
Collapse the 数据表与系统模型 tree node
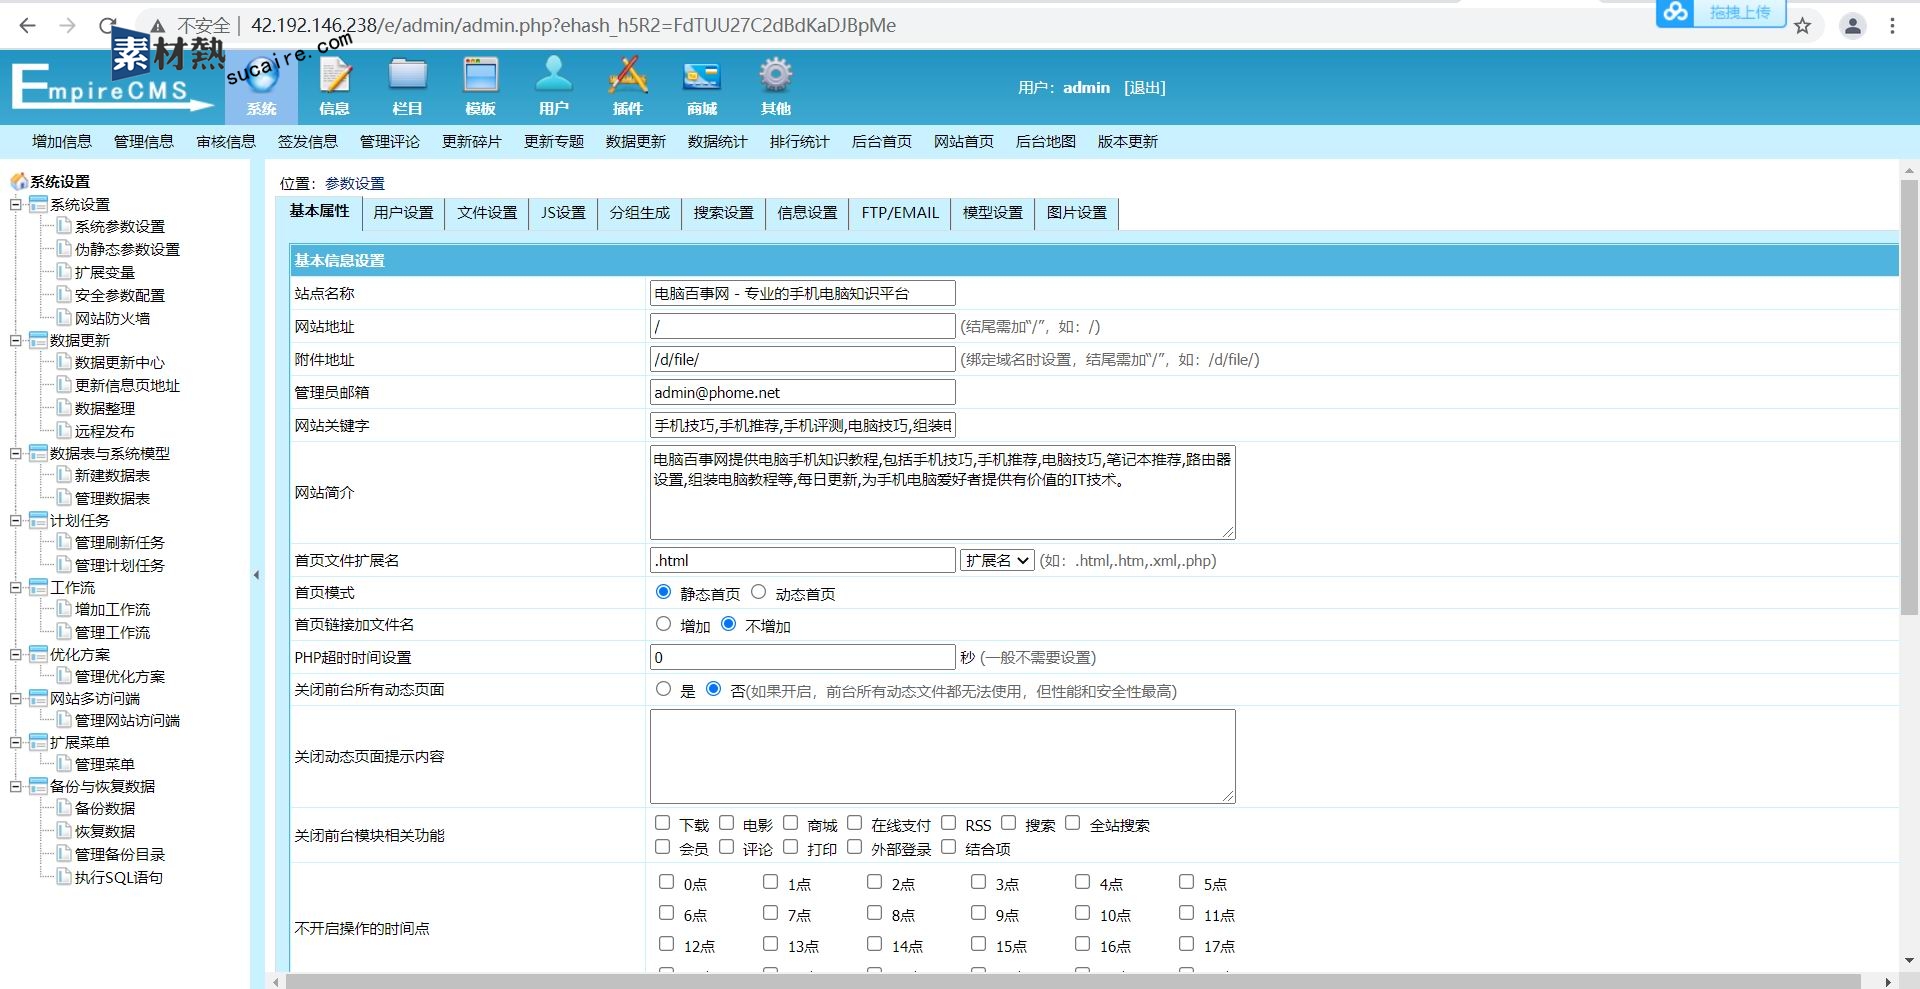pos(15,453)
